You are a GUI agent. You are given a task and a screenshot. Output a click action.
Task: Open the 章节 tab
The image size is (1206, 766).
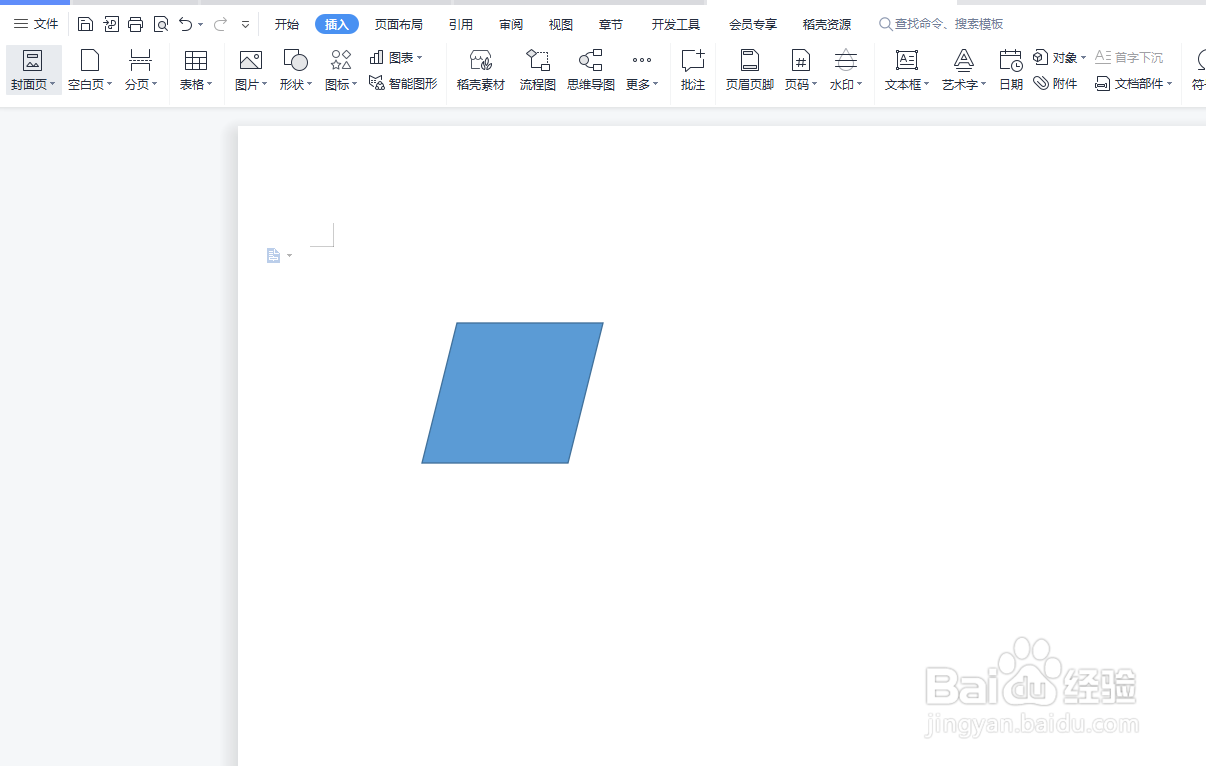coord(611,24)
